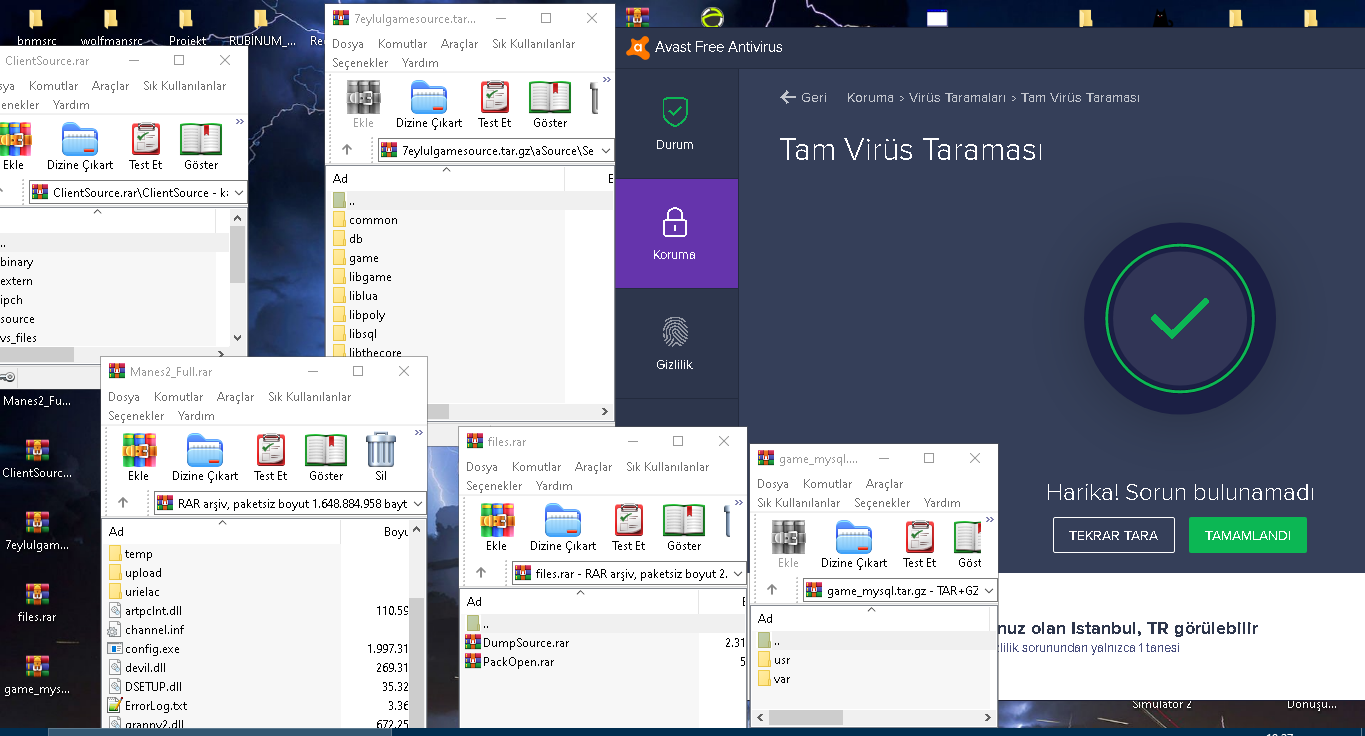Click Göster in Manes2_Full.rar window
1365x736 pixels.
point(326,457)
